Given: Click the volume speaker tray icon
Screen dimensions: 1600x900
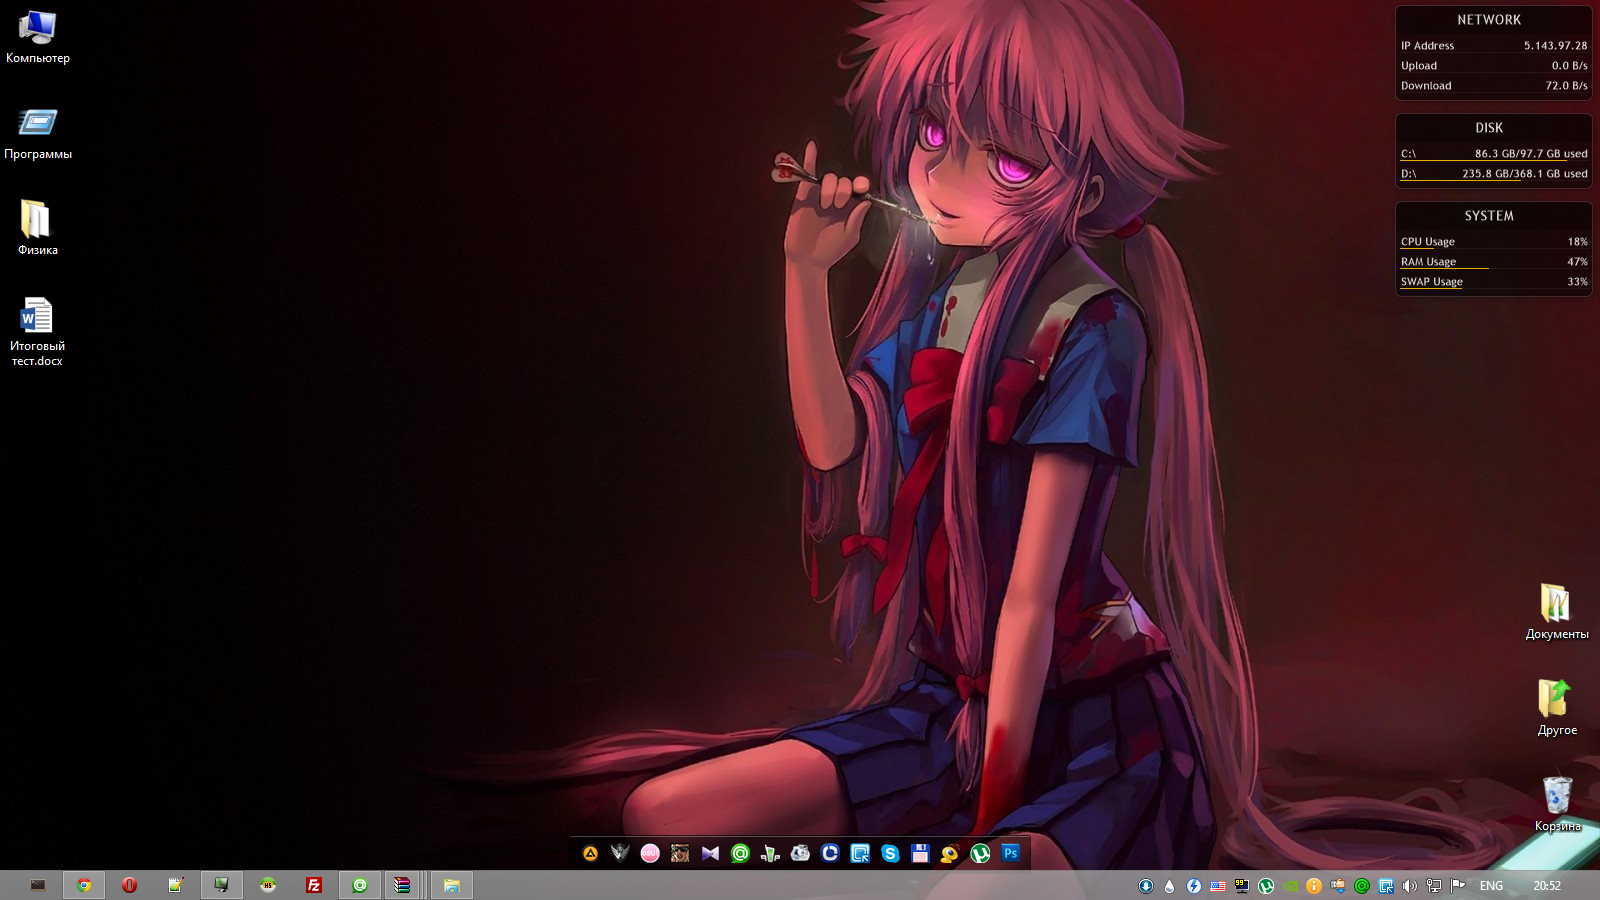Looking at the screenshot, I should [1409, 885].
